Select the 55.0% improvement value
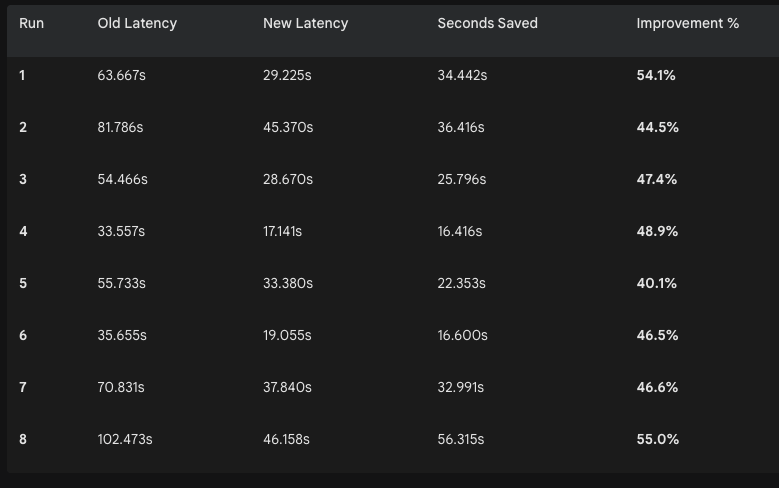This screenshot has width=779, height=488. (657, 439)
